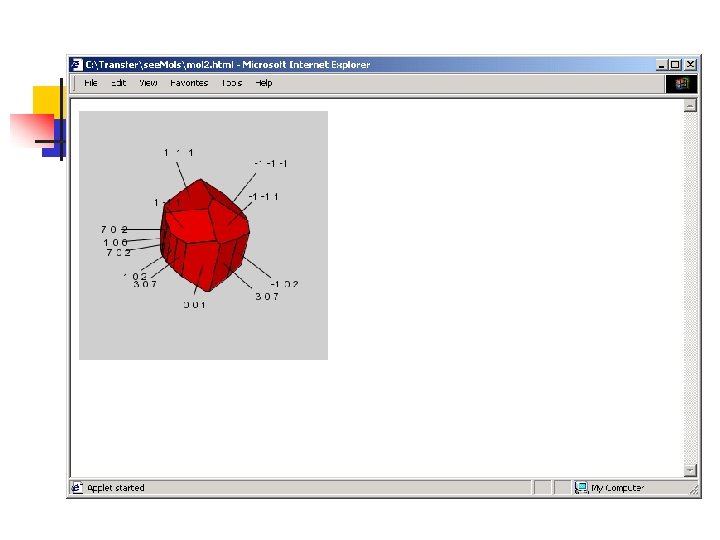Viewport: 720px width, 540px height.
Task: Click the 'Applet started' status text
Action: point(116,488)
